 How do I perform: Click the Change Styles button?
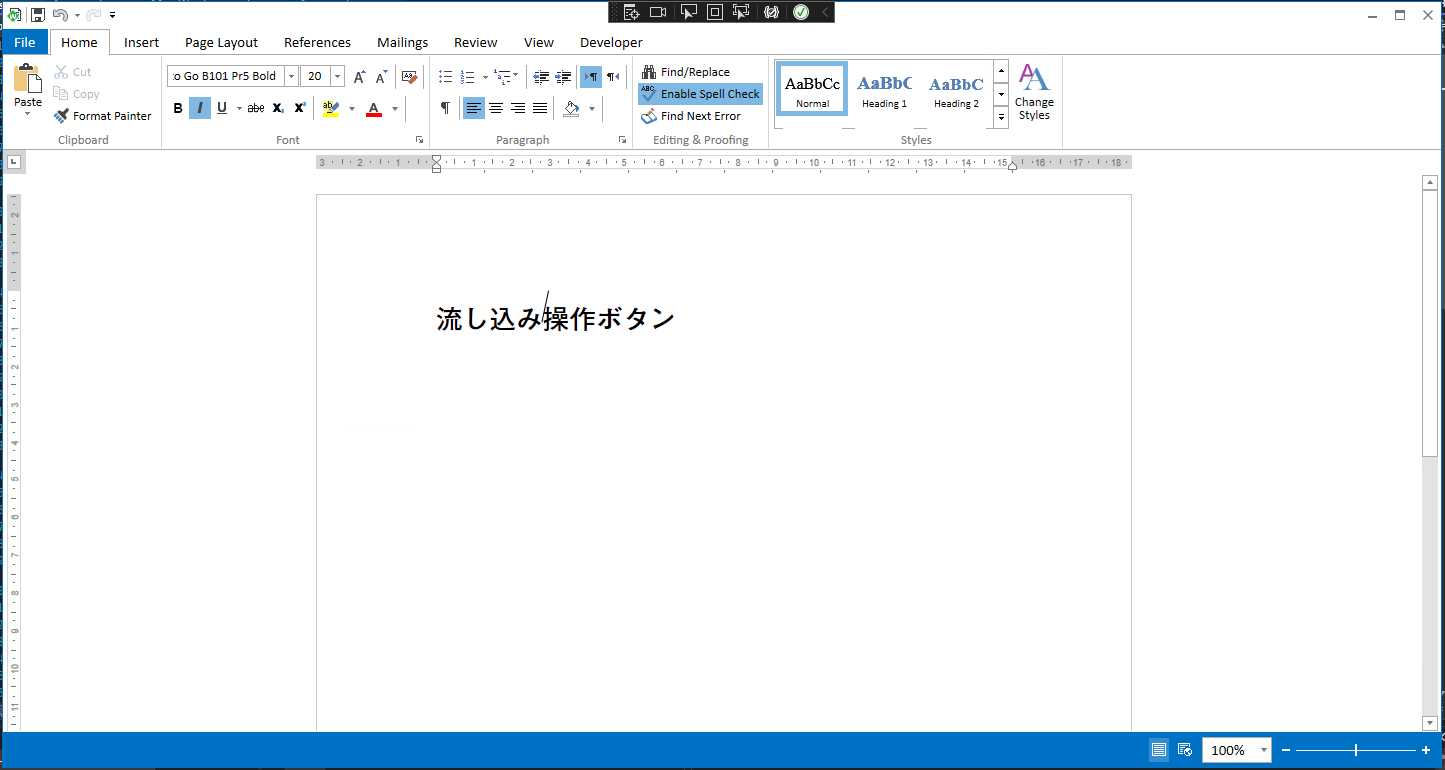1034,92
